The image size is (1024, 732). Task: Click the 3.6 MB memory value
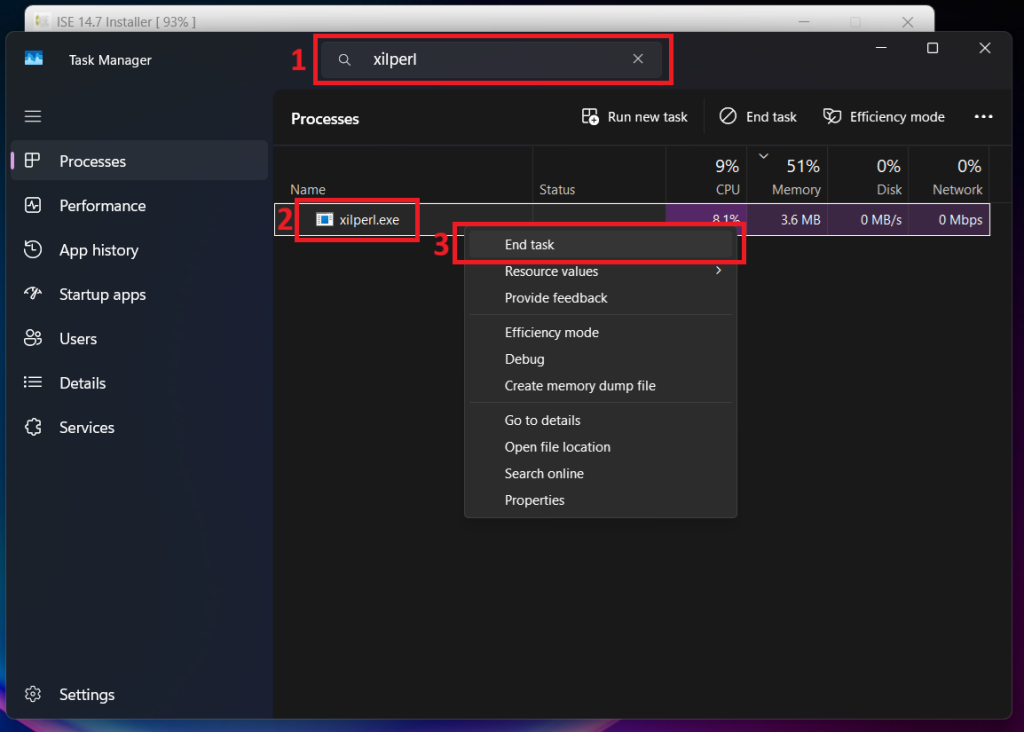[x=800, y=220]
